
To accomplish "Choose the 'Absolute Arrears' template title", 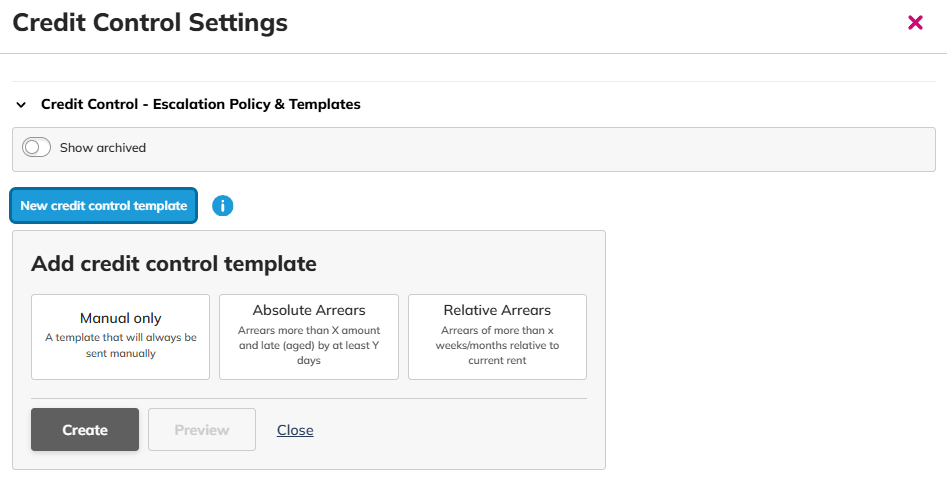I will (309, 310).
